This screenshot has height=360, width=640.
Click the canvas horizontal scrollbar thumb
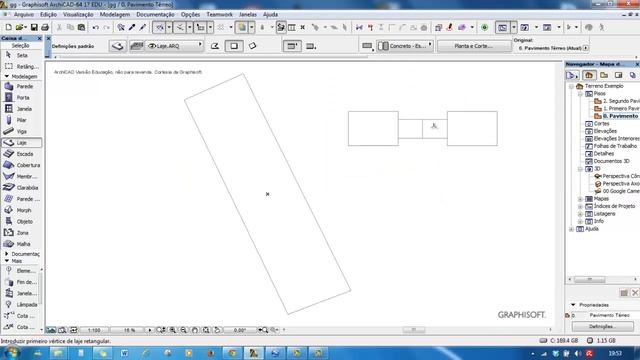click(x=414, y=330)
